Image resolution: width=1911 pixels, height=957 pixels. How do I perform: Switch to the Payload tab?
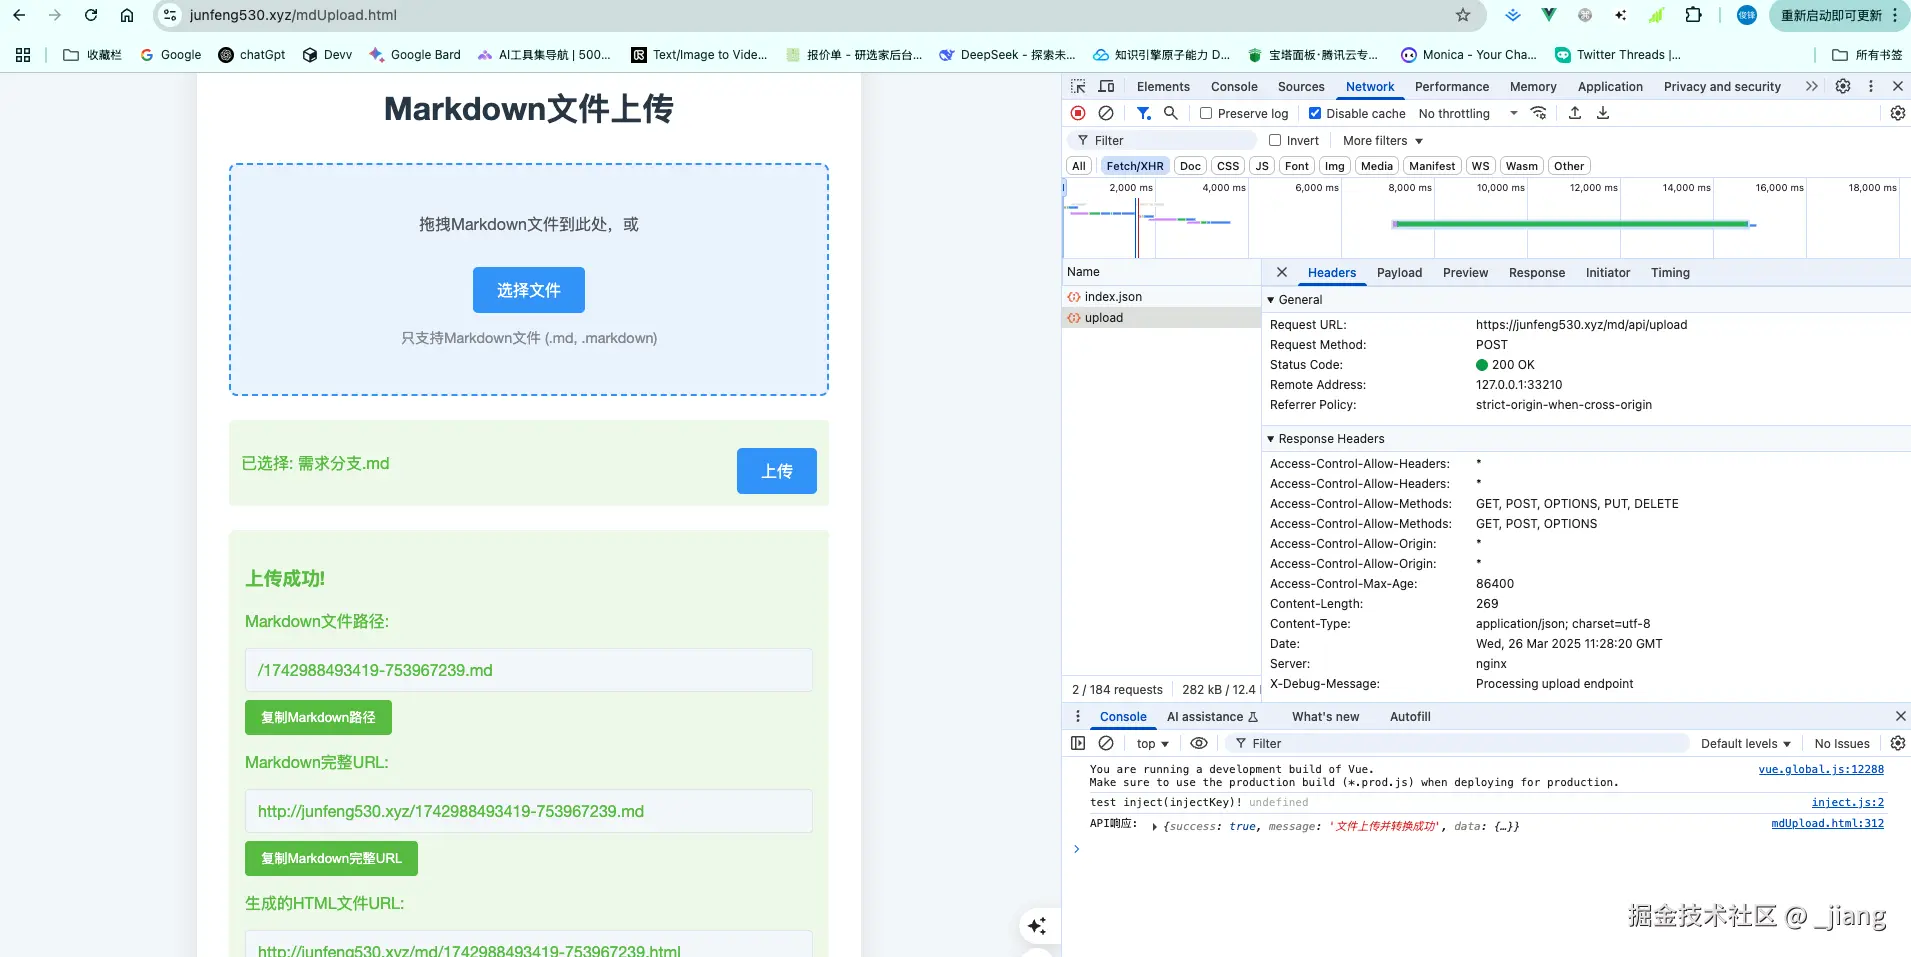1399,272
